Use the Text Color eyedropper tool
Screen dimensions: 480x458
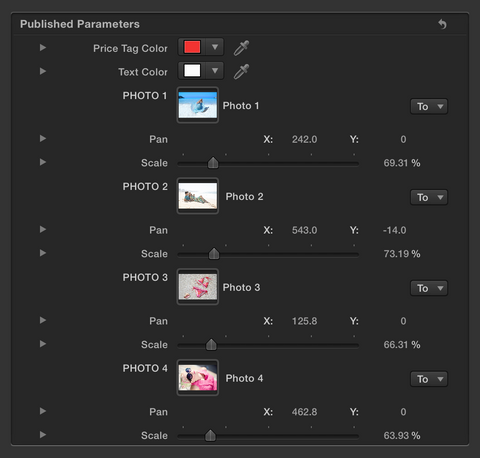[241, 71]
